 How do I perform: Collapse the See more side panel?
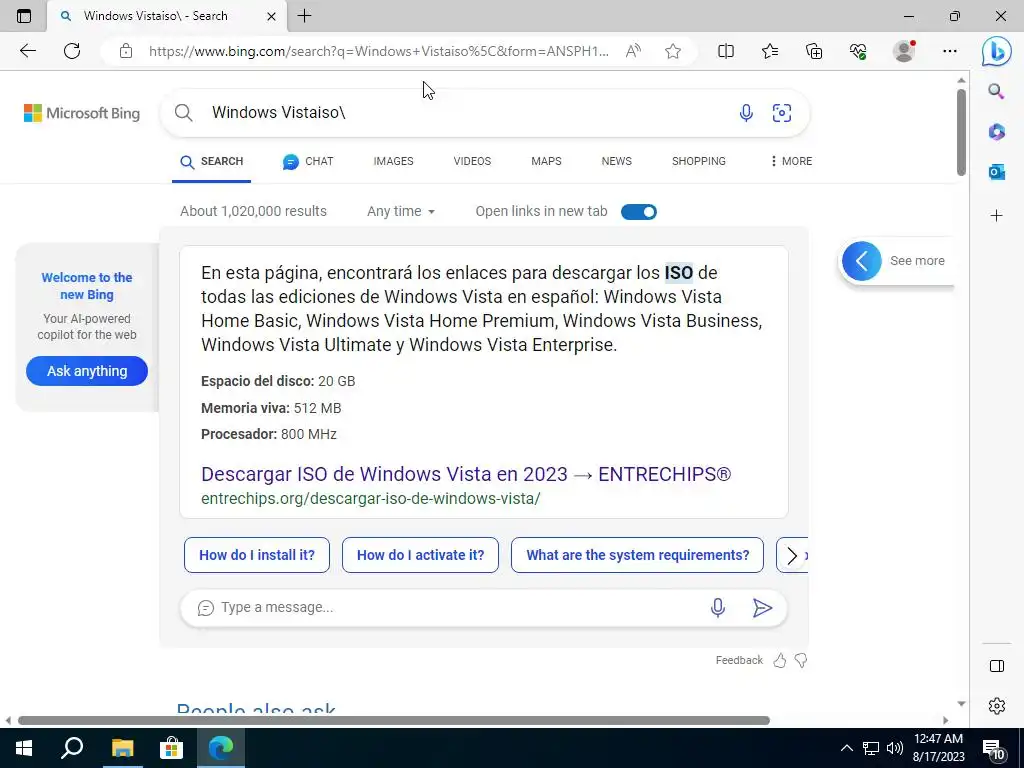point(861,261)
